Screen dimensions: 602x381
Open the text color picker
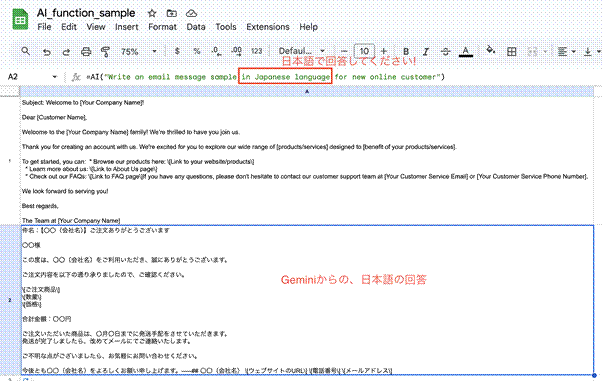[466, 51]
